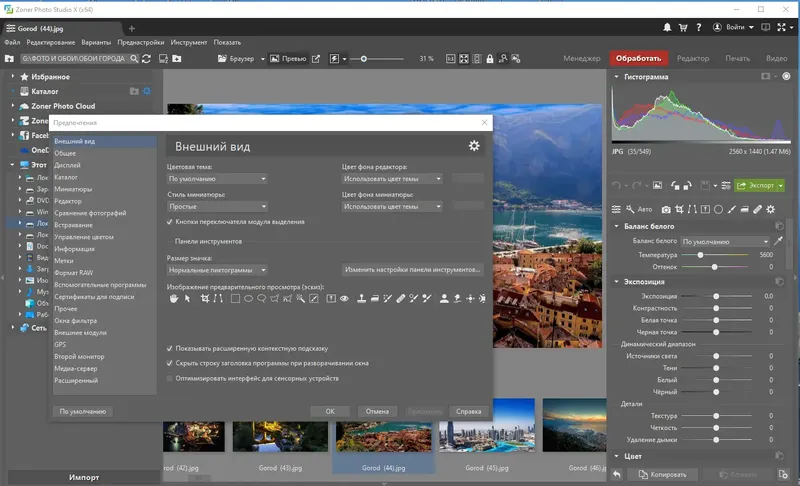This screenshot has height=486, width=800.
Task: Click the gear icon in Внешний вид header
Action: pos(474,146)
